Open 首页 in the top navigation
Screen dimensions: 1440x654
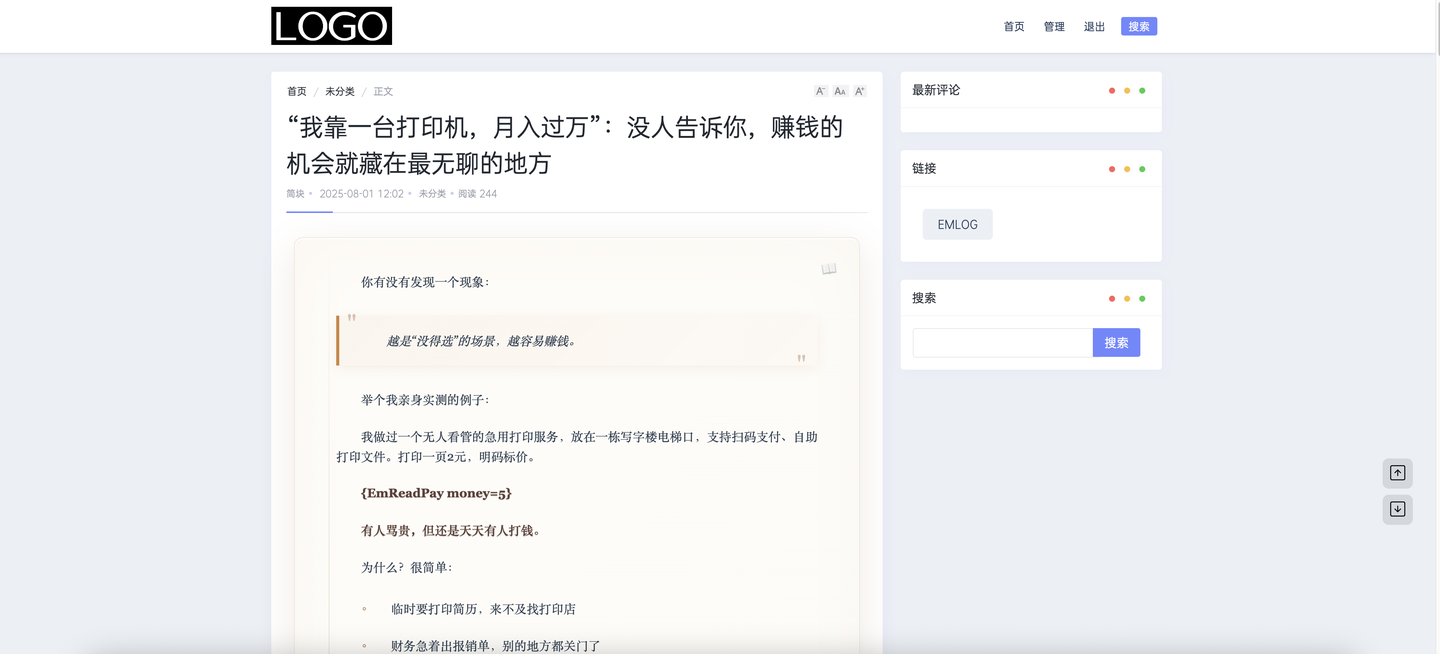(x=1014, y=27)
